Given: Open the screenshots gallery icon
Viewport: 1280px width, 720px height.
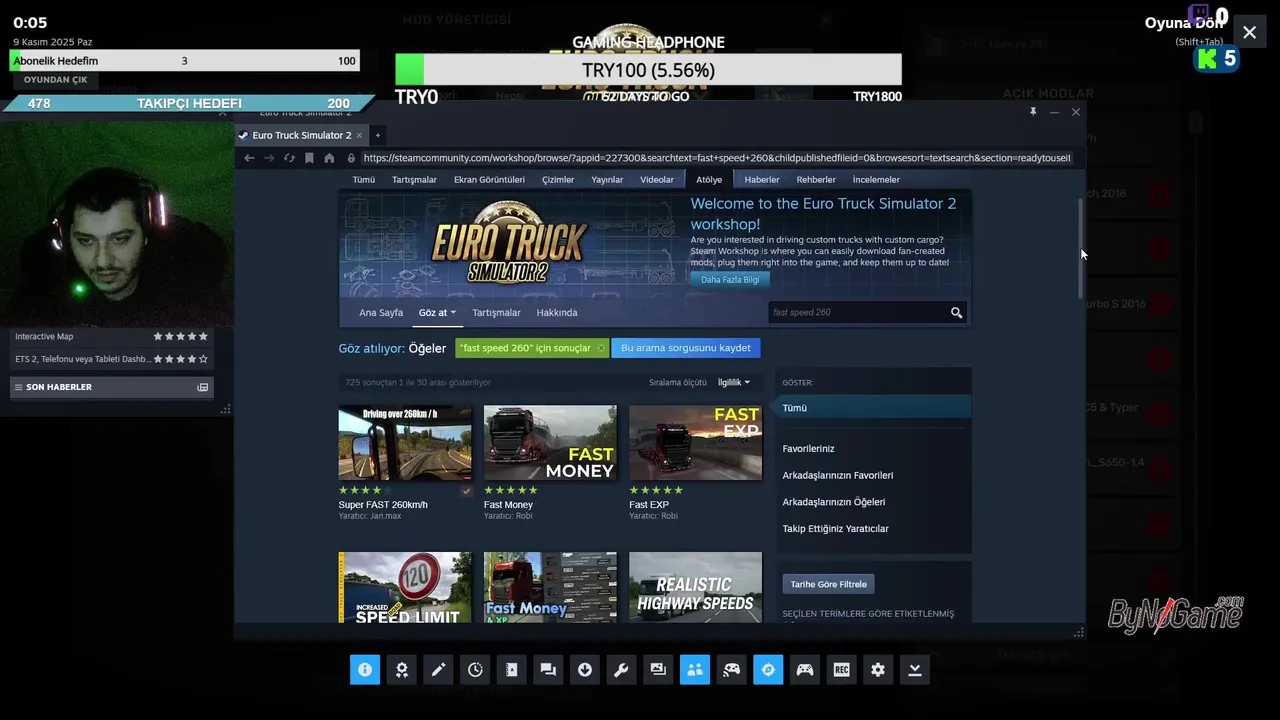Looking at the screenshot, I should pos(658,670).
